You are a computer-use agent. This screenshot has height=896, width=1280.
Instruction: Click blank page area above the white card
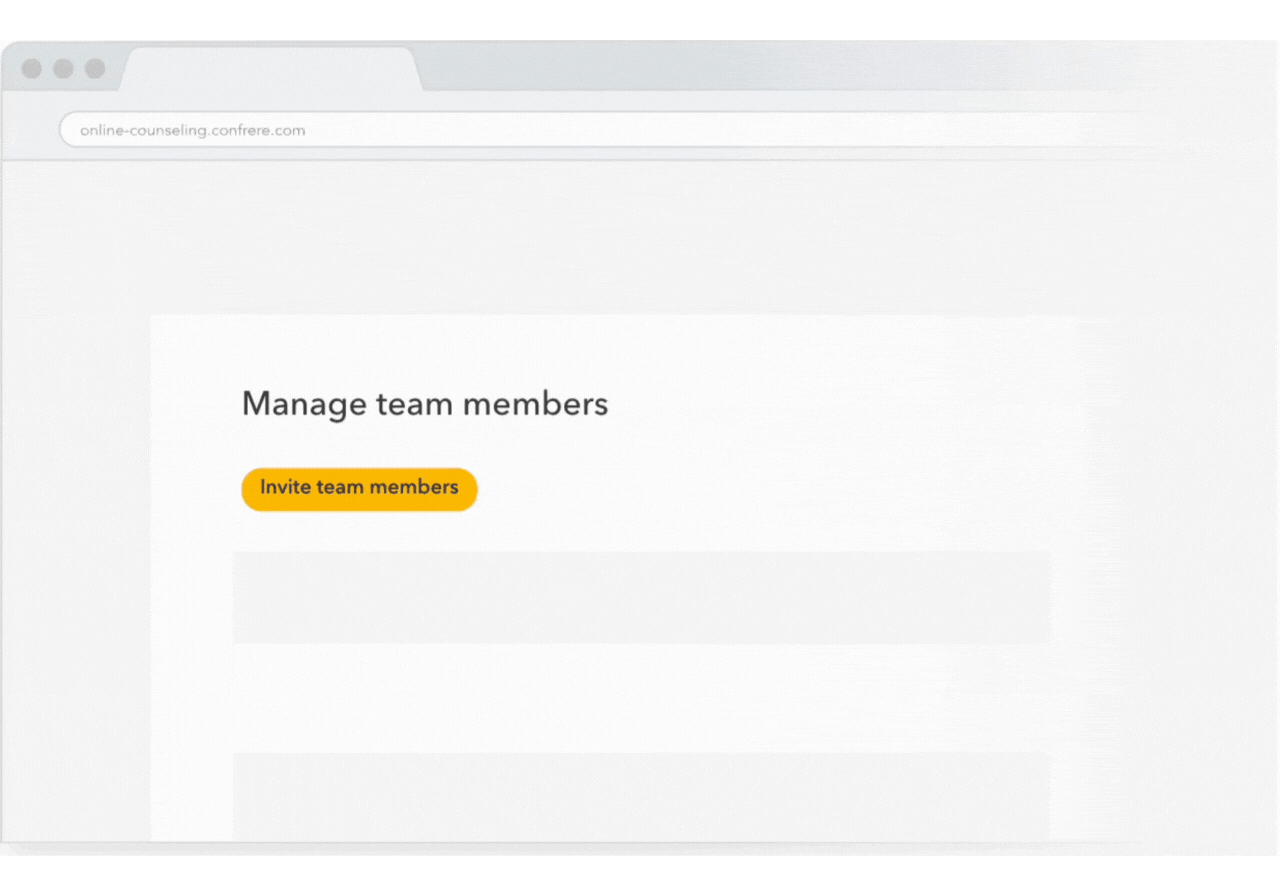tap(640, 240)
